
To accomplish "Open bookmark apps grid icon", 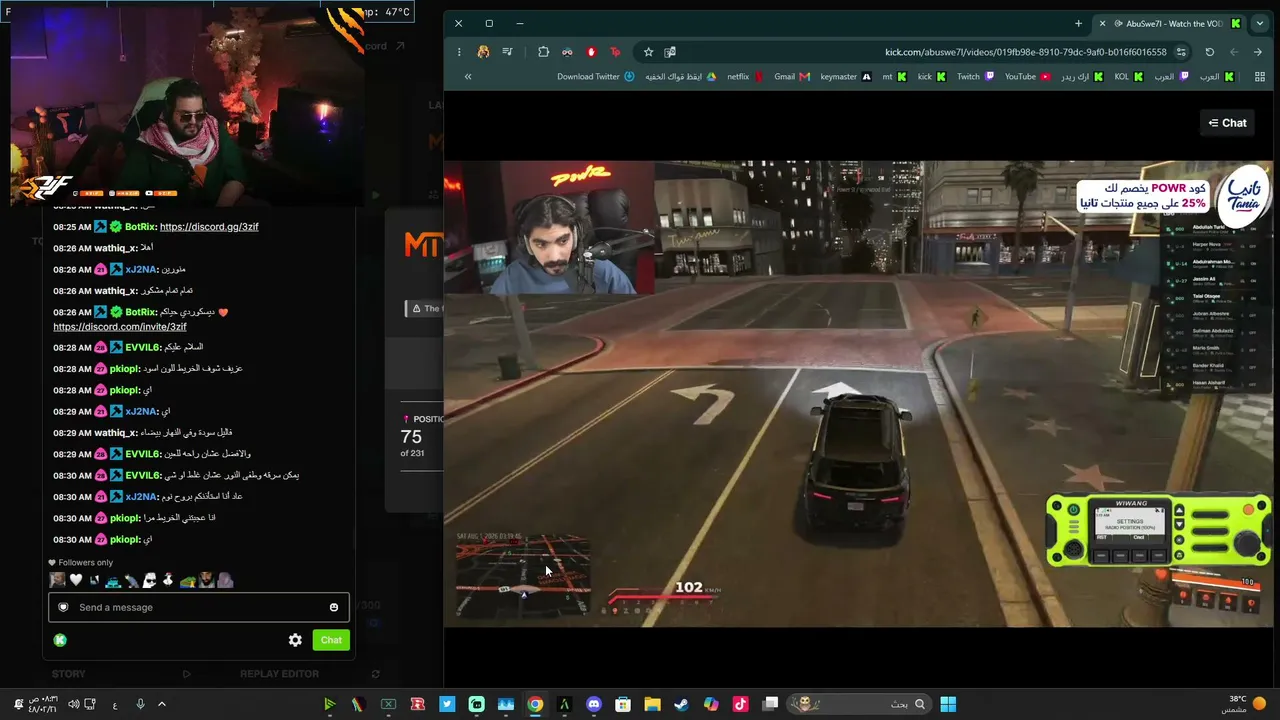I will tap(1259, 77).
